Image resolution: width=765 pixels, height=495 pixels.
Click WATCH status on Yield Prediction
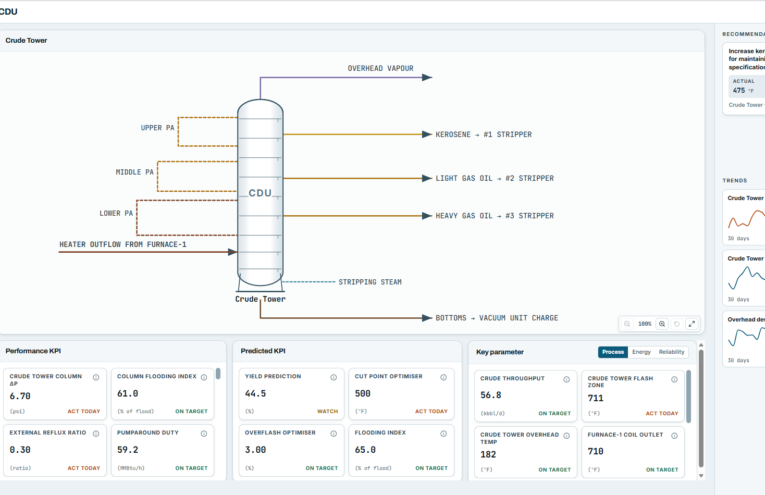327,412
